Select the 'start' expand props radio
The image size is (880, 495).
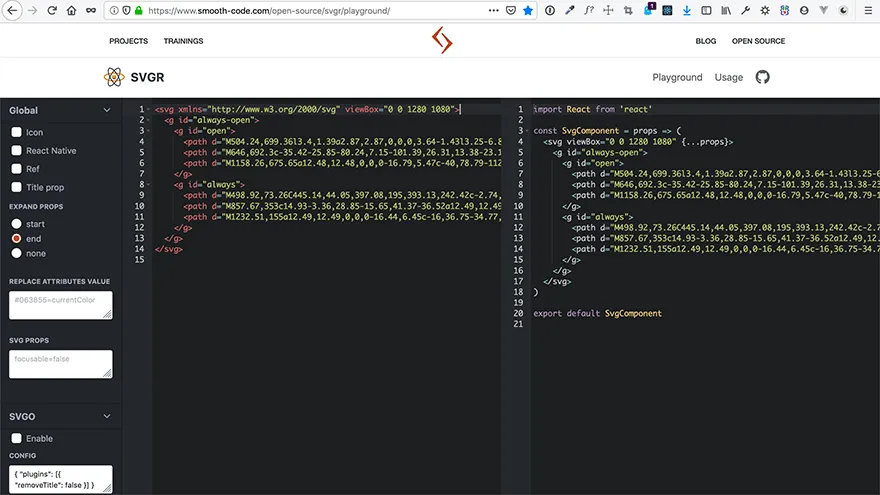click(x=16, y=224)
